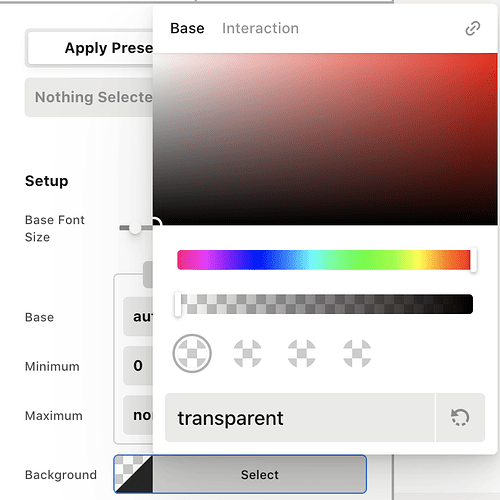Select the fourth transparent swatch

point(357,353)
